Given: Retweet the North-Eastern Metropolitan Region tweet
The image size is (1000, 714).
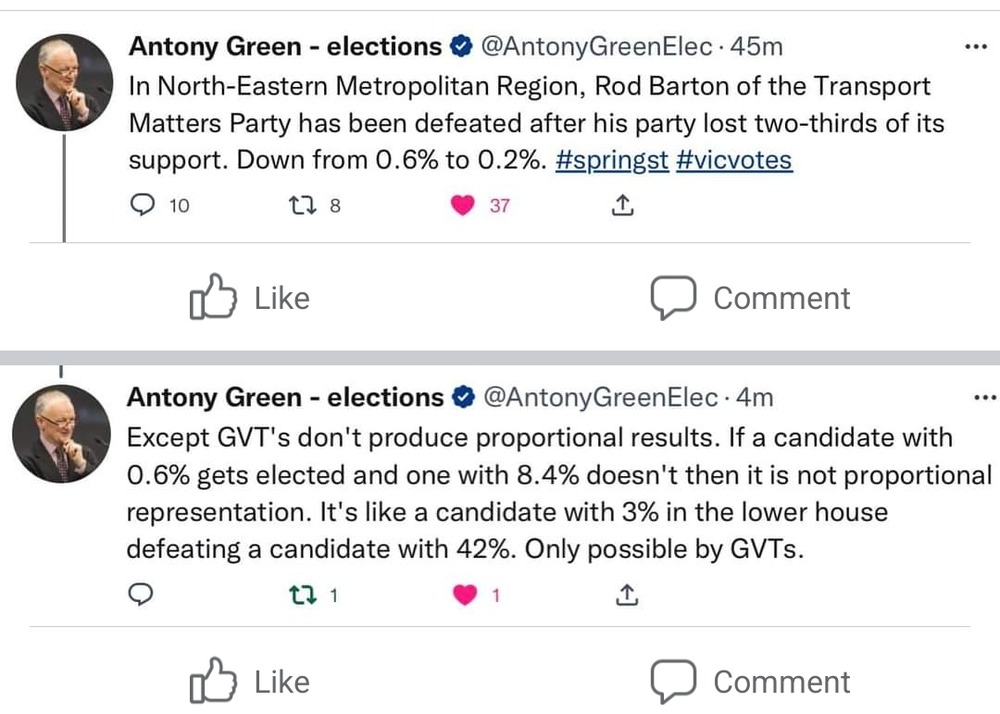Looking at the screenshot, I should coord(298,206).
